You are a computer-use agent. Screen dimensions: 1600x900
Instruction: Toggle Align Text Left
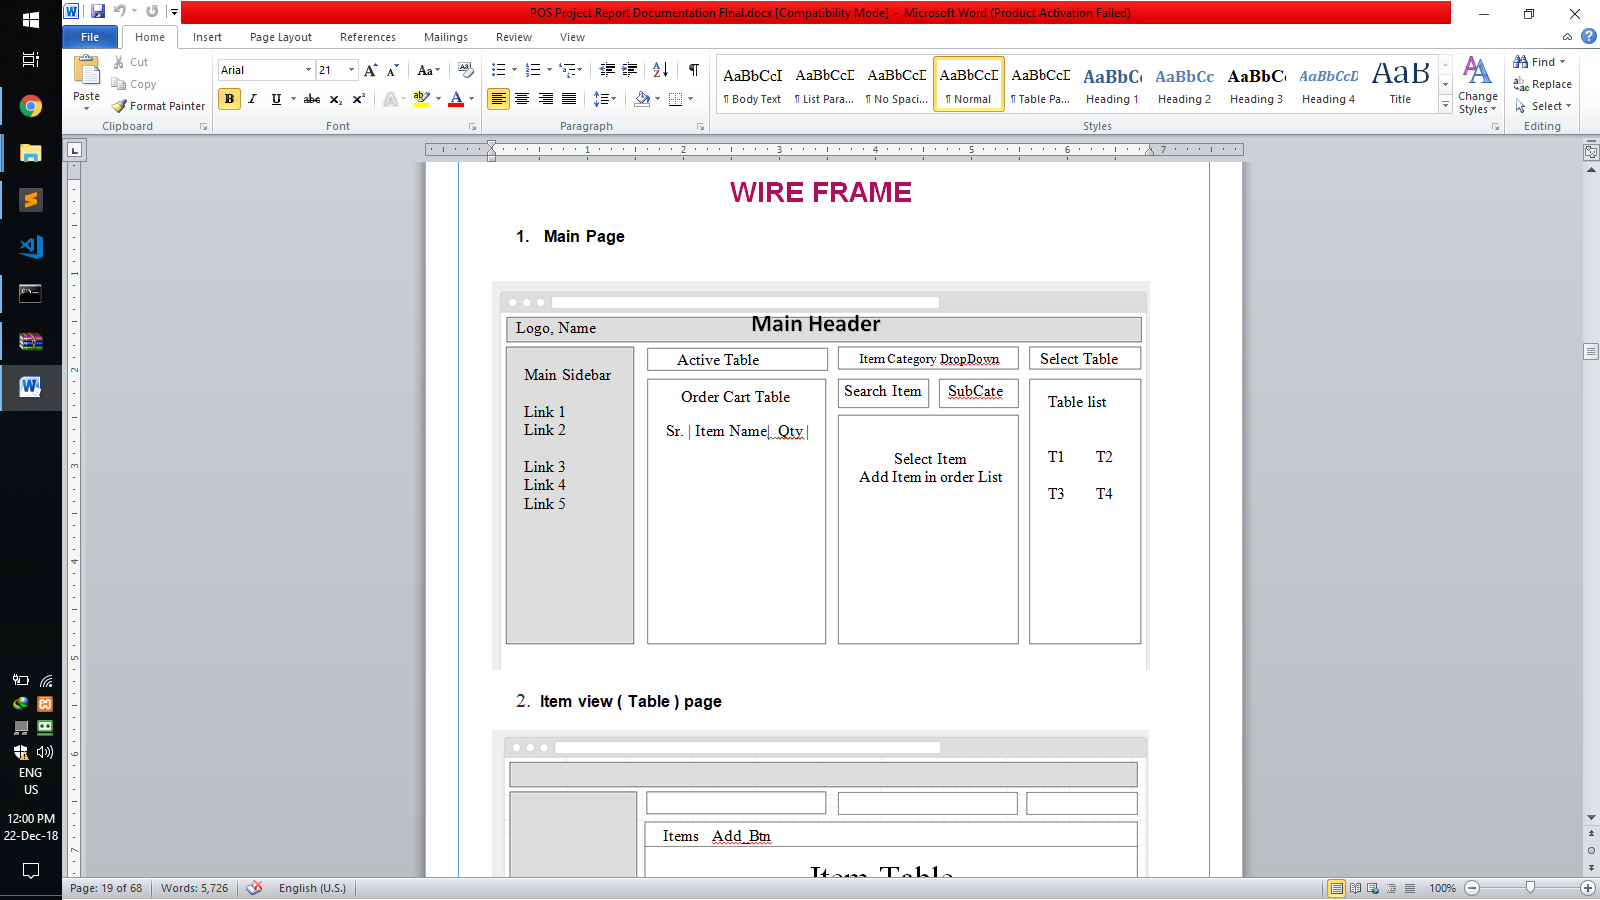(x=498, y=99)
